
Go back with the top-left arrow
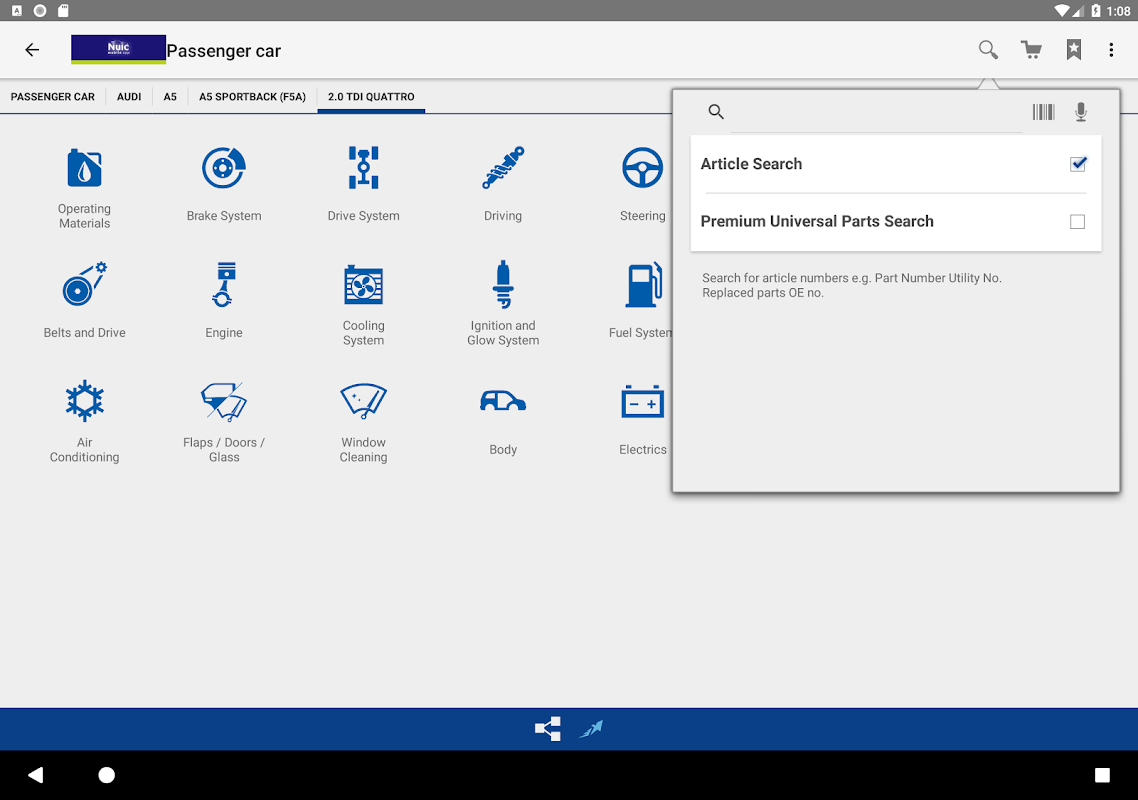coord(32,50)
